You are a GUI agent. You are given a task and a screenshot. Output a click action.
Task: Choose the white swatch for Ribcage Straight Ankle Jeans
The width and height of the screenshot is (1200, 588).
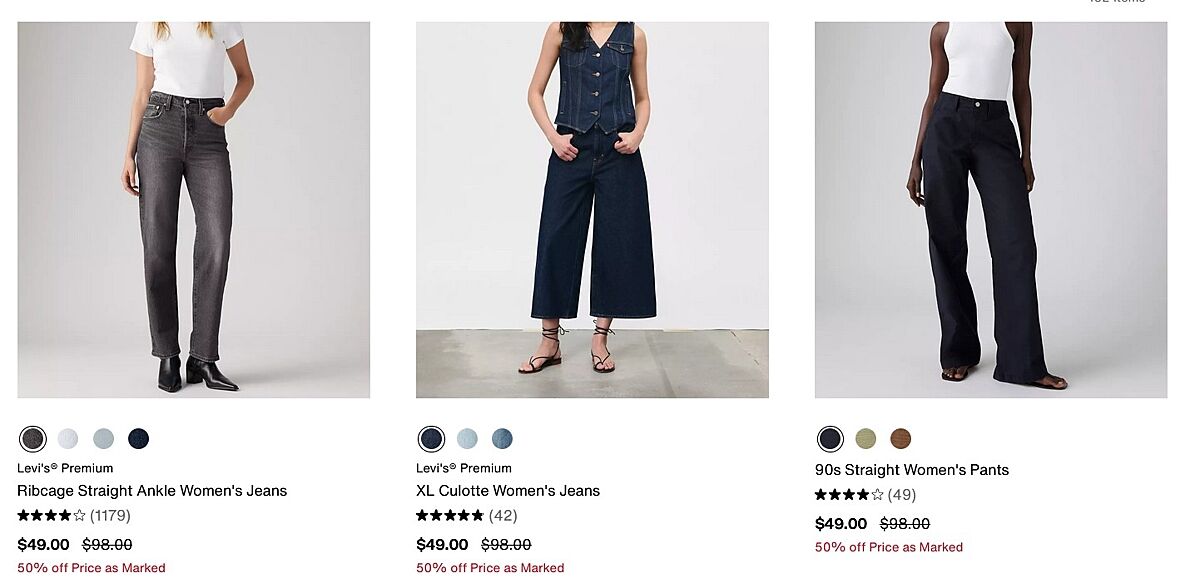68,439
